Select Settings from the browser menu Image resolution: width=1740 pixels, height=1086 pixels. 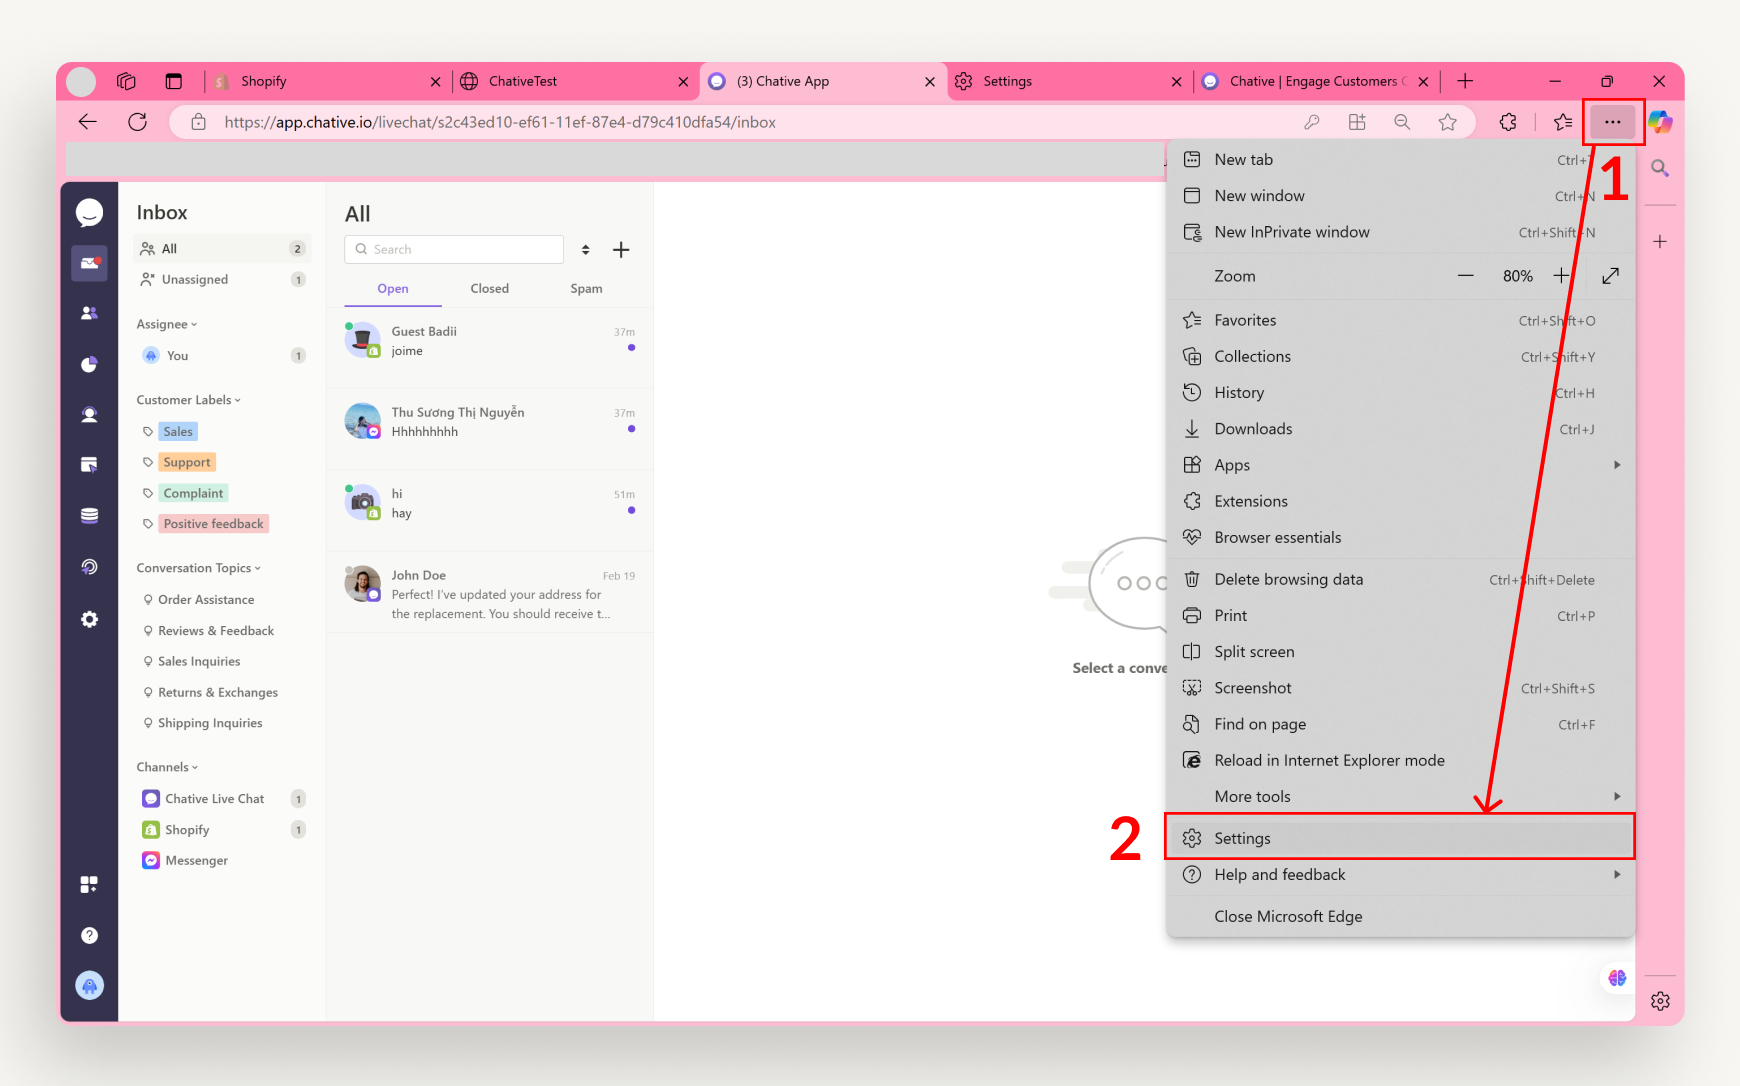1243,838
